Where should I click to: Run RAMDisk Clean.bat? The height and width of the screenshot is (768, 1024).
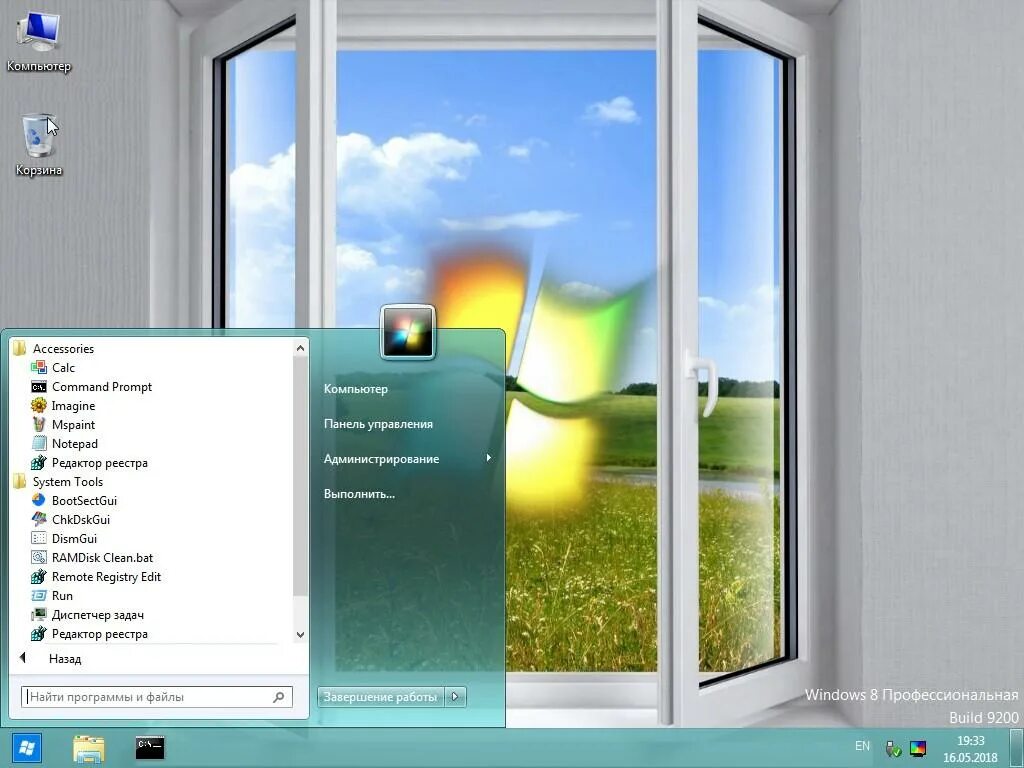click(x=102, y=557)
